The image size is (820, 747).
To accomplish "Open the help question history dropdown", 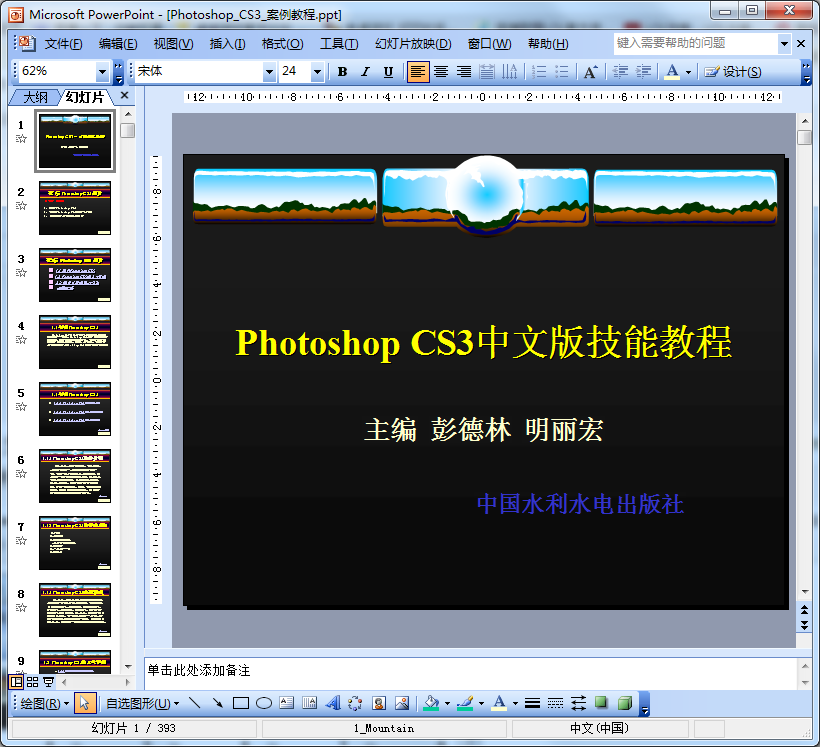I will tap(784, 43).
